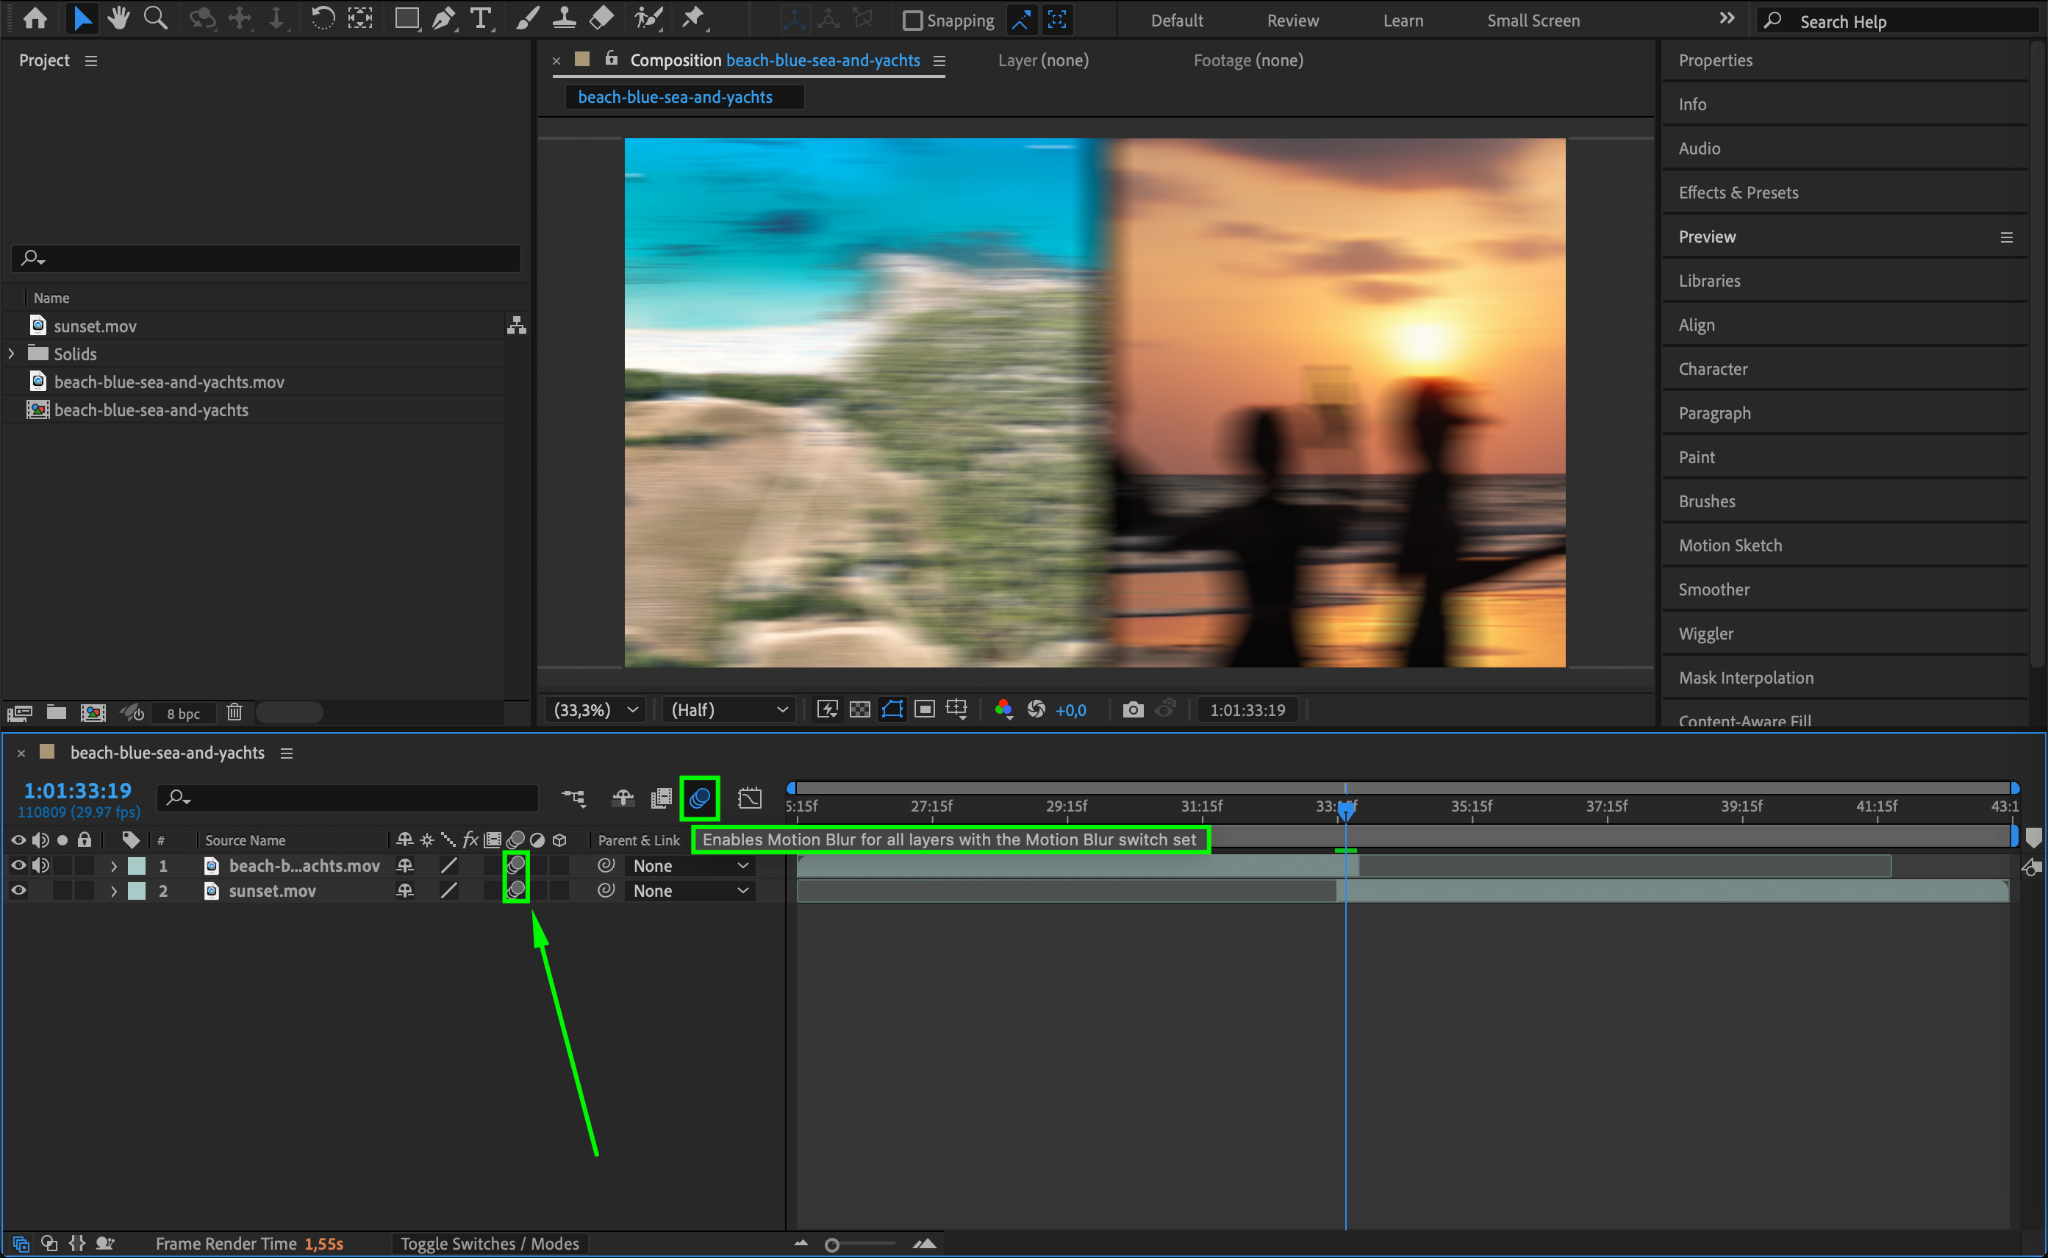
Task: Click the Enable Motion Blur timeline button
Action: coord(699,798)
